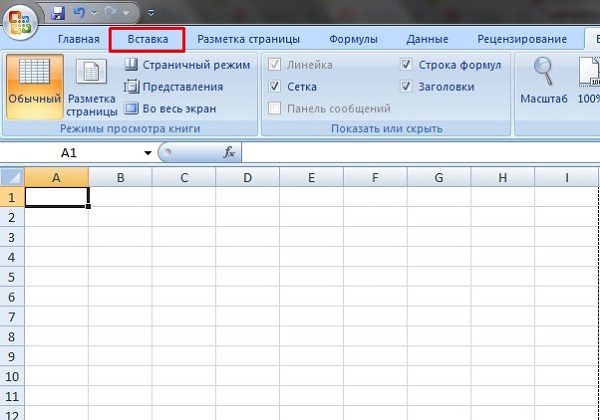The width and height of the screenshot is (600, 420).
Task: Select column D header
Action: [x=247, y=178]
